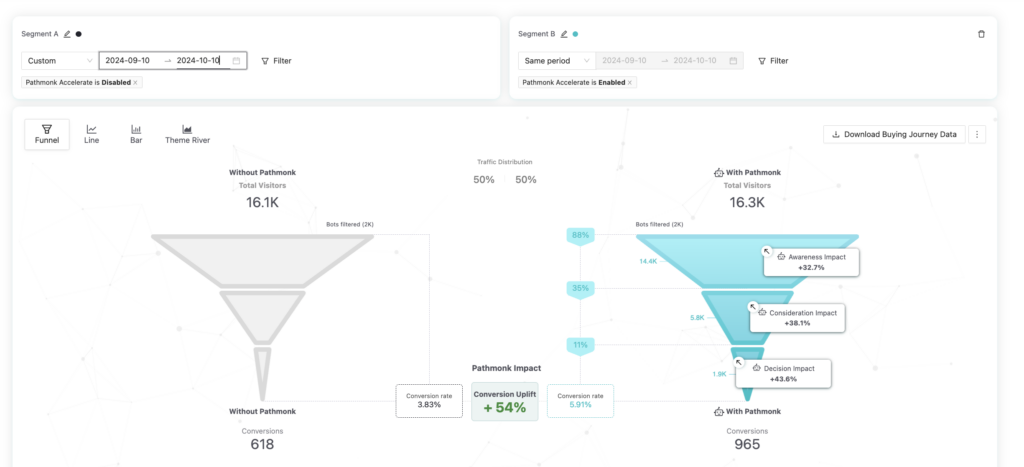This screenshot has width=1024, height=467.
Task: Click the Decision Impact cursor icon
Action: click(x=738, y=363)
